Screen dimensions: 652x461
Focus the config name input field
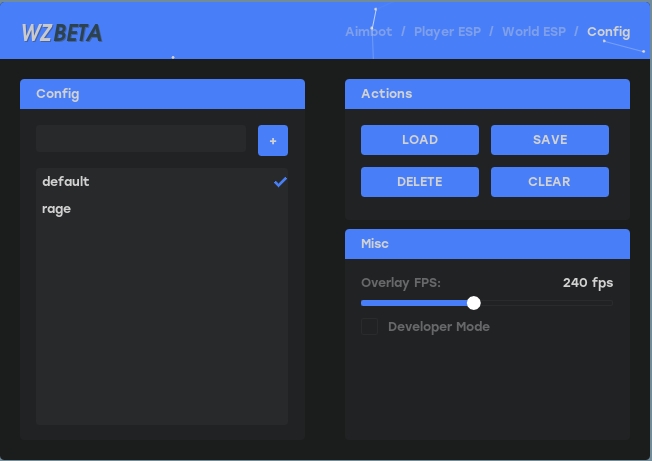tap(141, 139)
